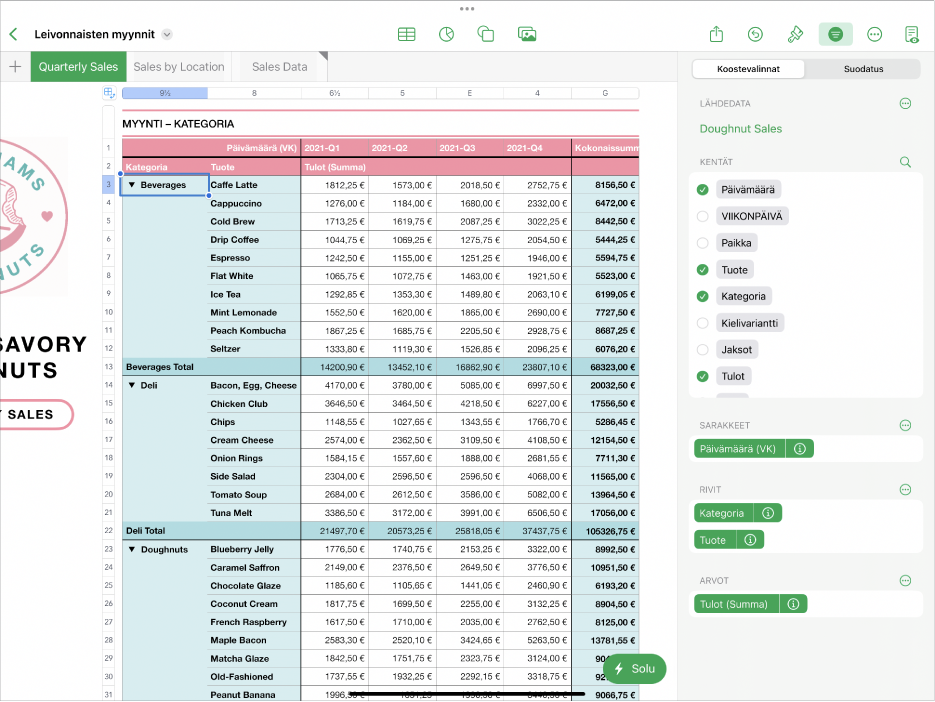The image size is (935, 702).
Task: Uncheck the Tuote field
Action: tap(702, 270)
